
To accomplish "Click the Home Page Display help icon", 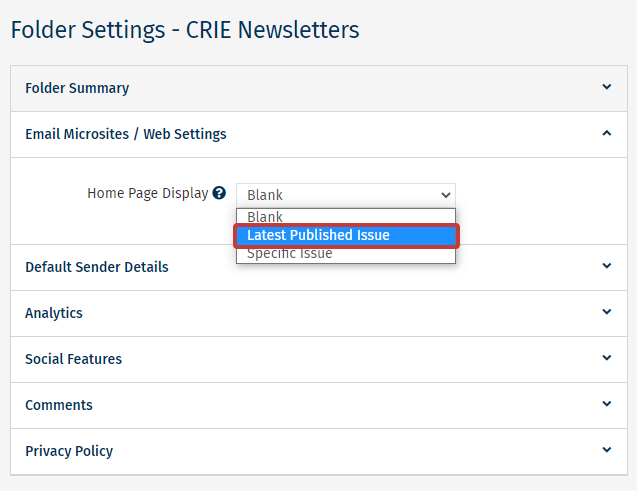I will [x=219, y=194].
